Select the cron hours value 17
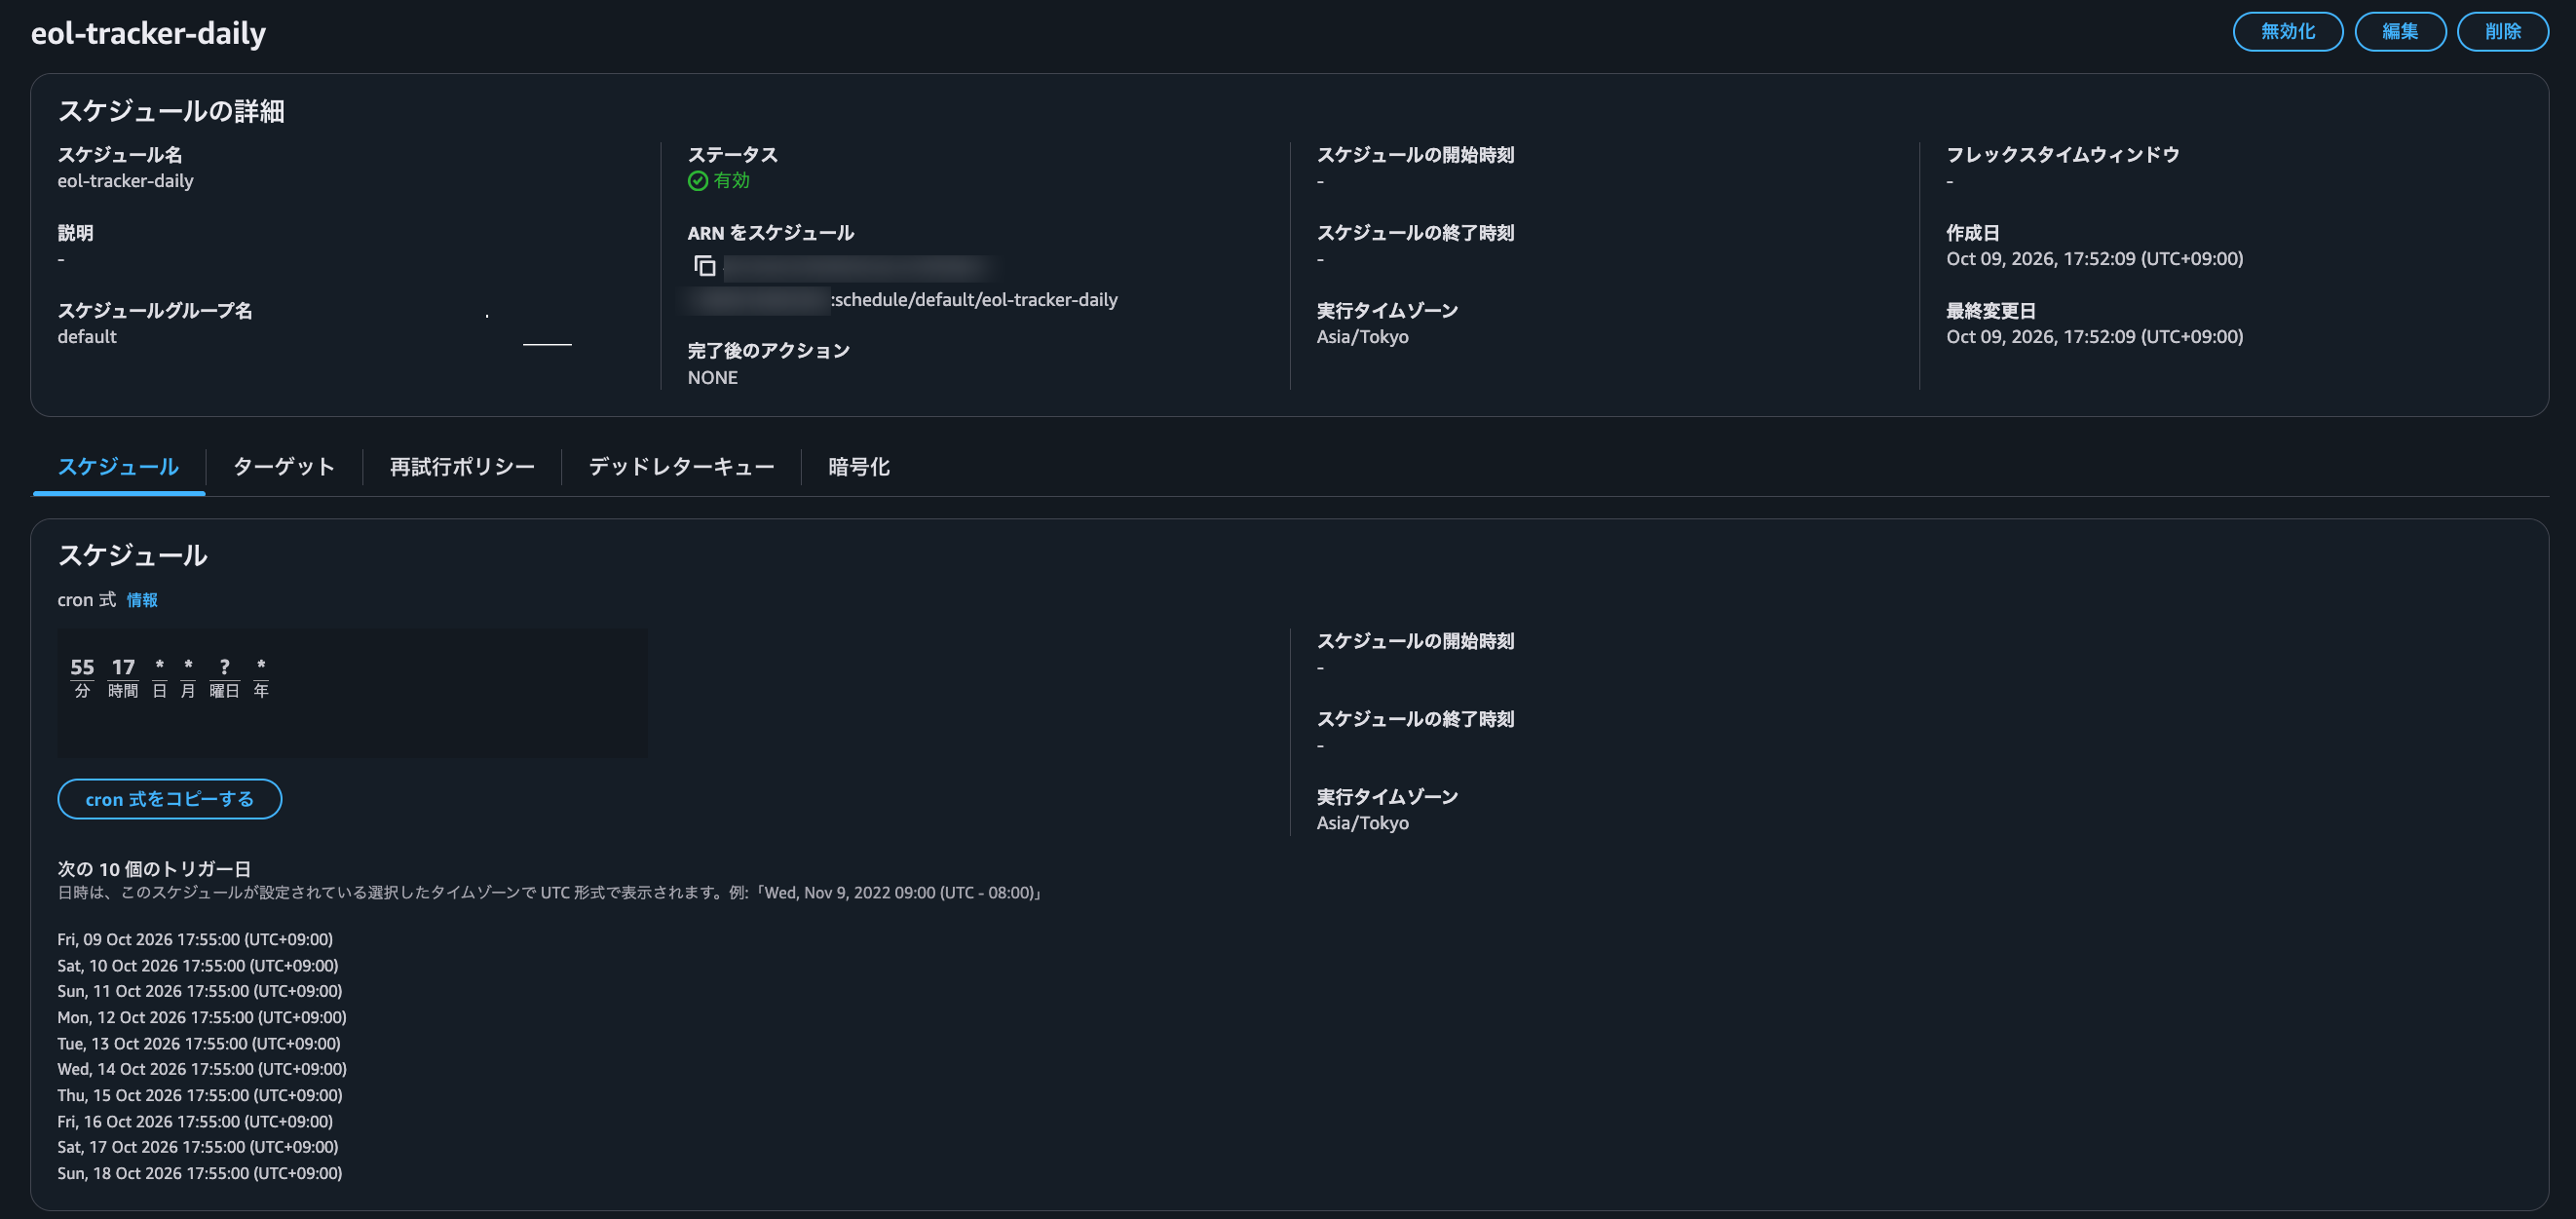The width and height of the screenshot is (2576, 1219). pyautogui.click(x=123, y=667)
